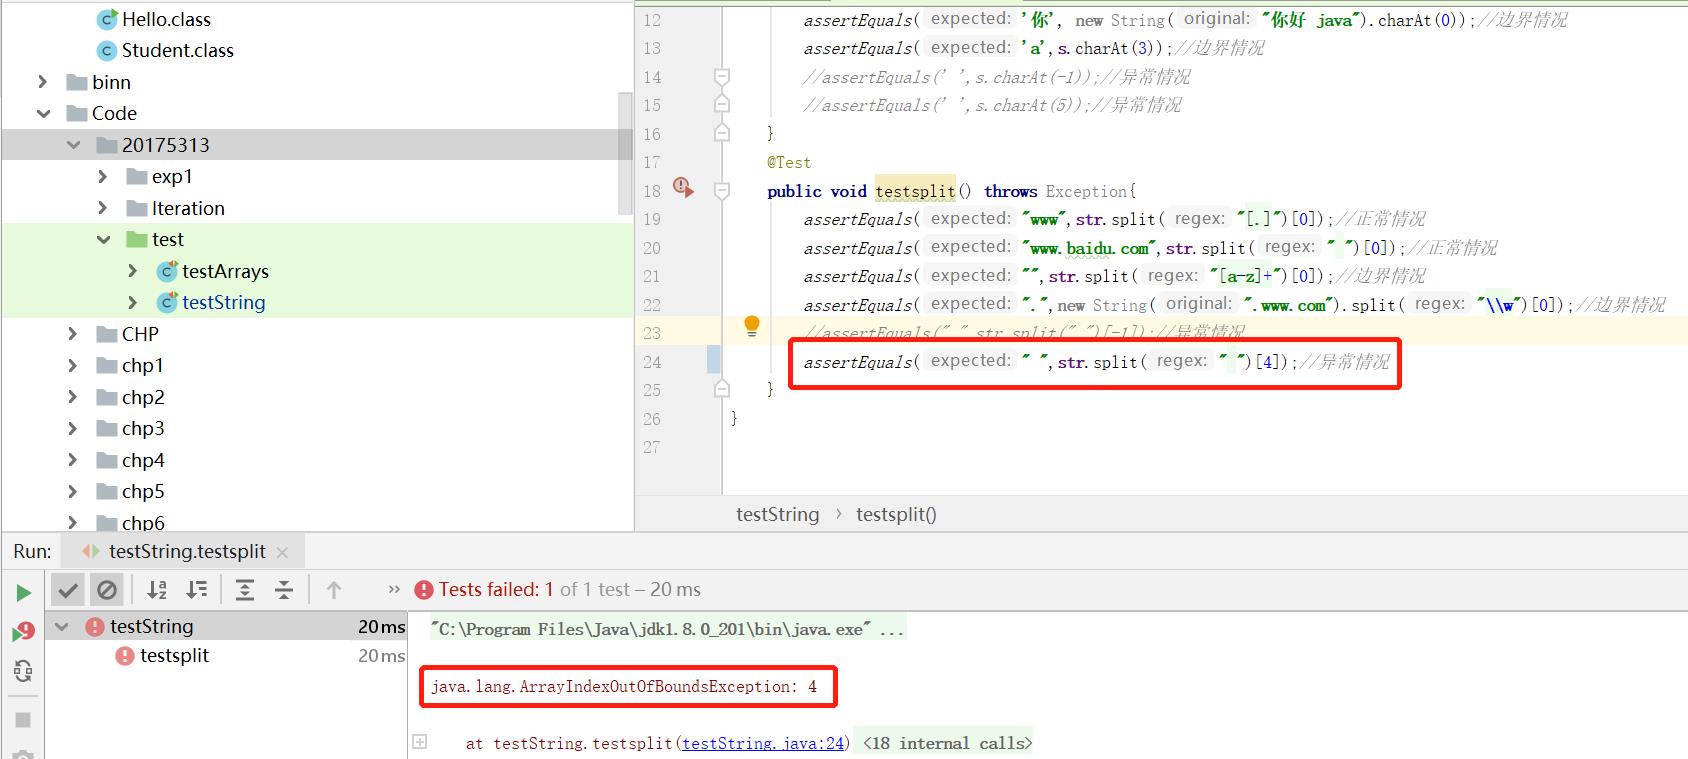The height and width of the screenshot is (759, 1688).
Task: Expand the chp1 folder
Action: click(72, 366)
